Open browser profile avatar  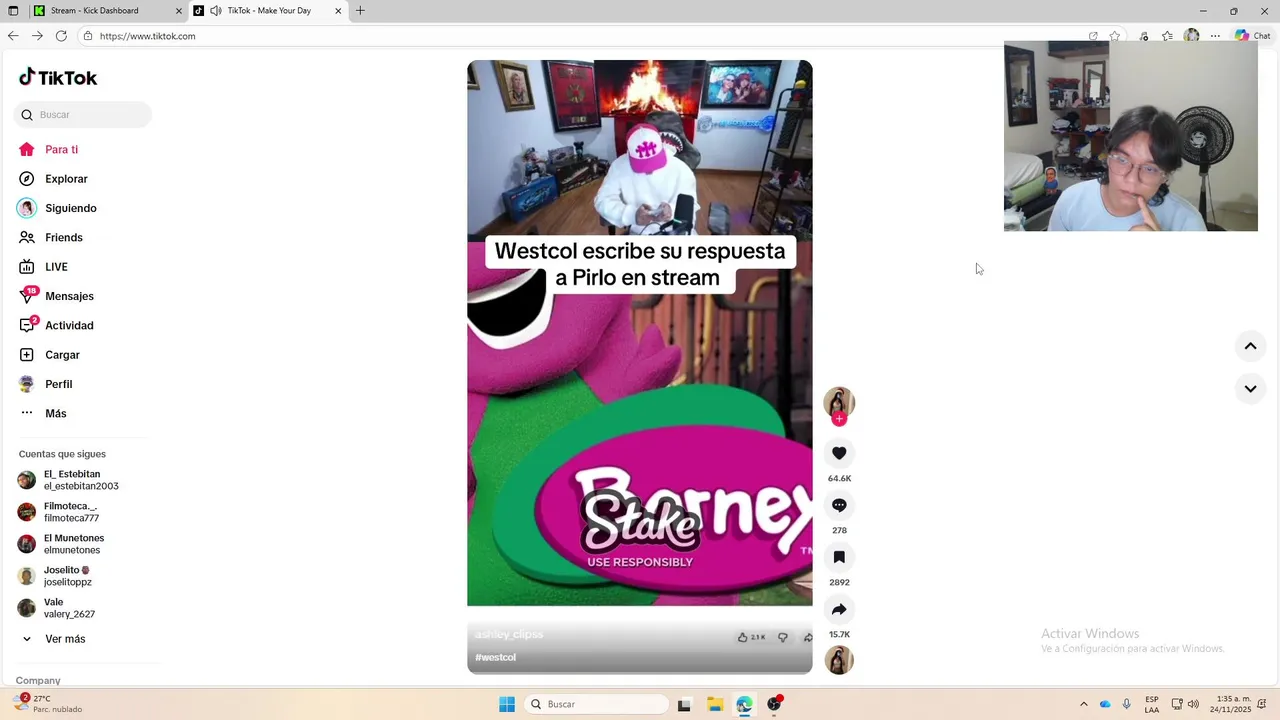1191,36
